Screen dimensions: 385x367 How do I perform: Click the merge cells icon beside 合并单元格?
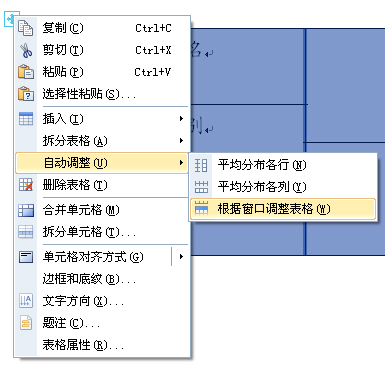pos(26,210)
